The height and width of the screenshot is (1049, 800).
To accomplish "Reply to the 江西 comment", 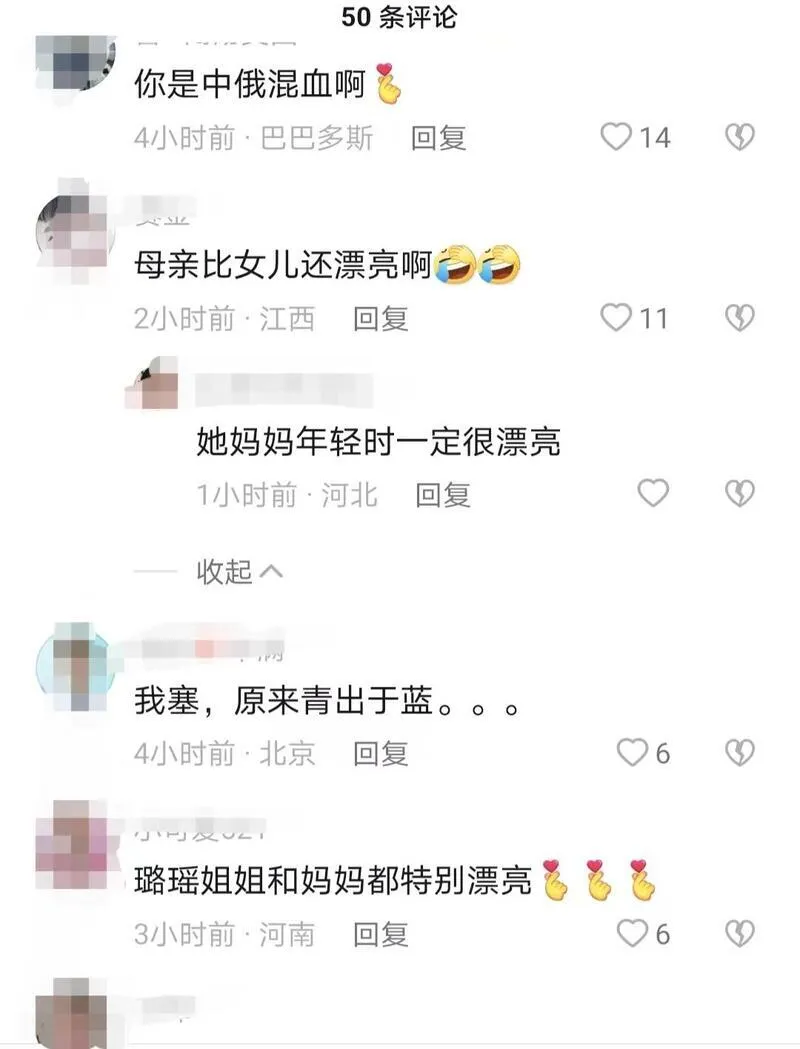I will pyautogui.click(x=381, y=318).
